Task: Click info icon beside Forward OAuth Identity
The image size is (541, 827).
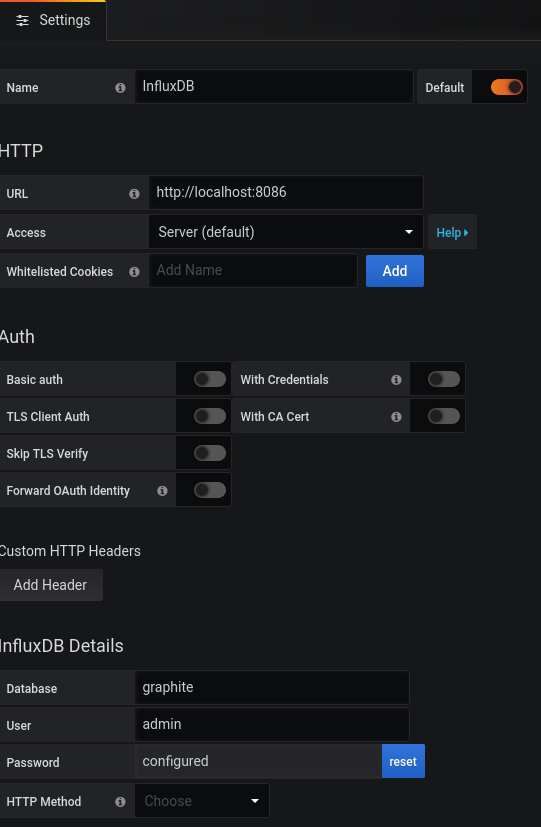Action: [x=162, y=491]
